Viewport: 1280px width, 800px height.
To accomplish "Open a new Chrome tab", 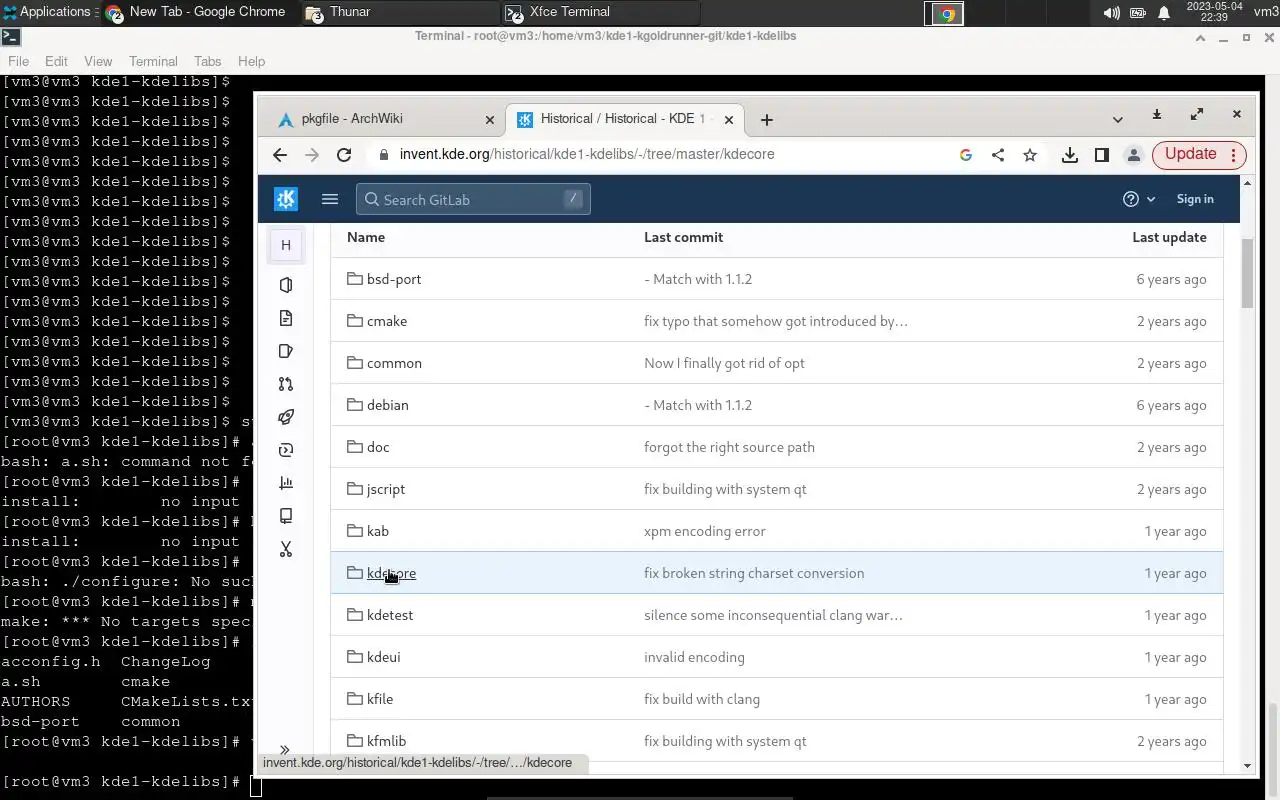I will [766, 119].
